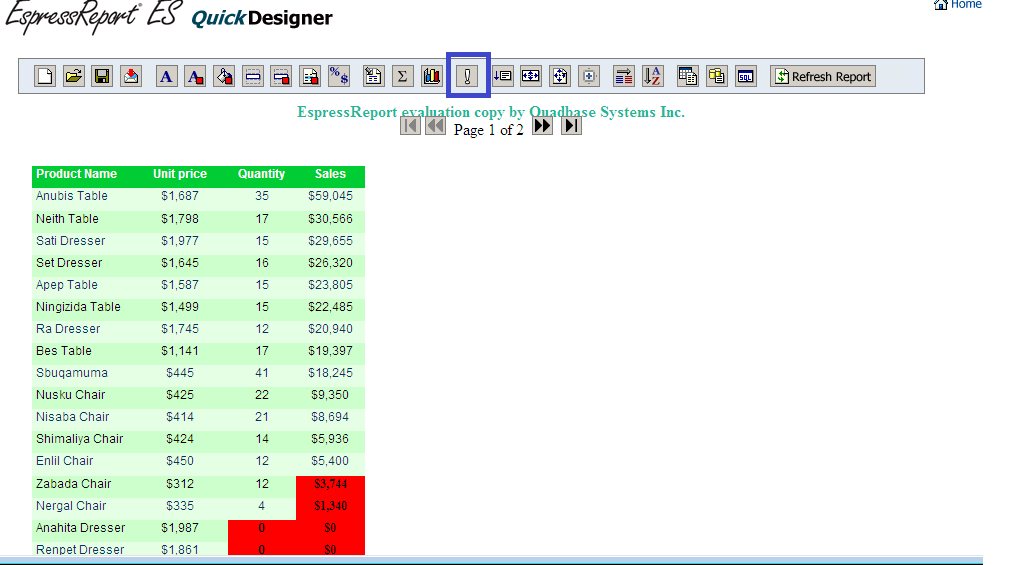Click the $30,566 sales value
Screen dimensions: 1017x565
pos(330,219)
